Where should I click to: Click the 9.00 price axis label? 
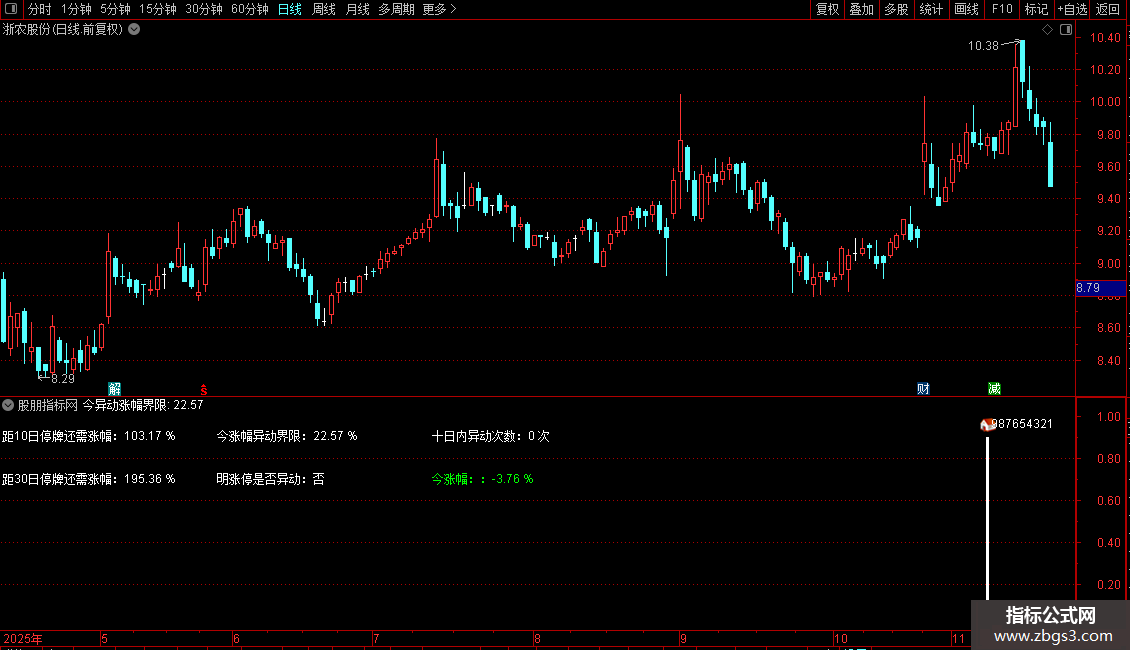(1109, 263)
